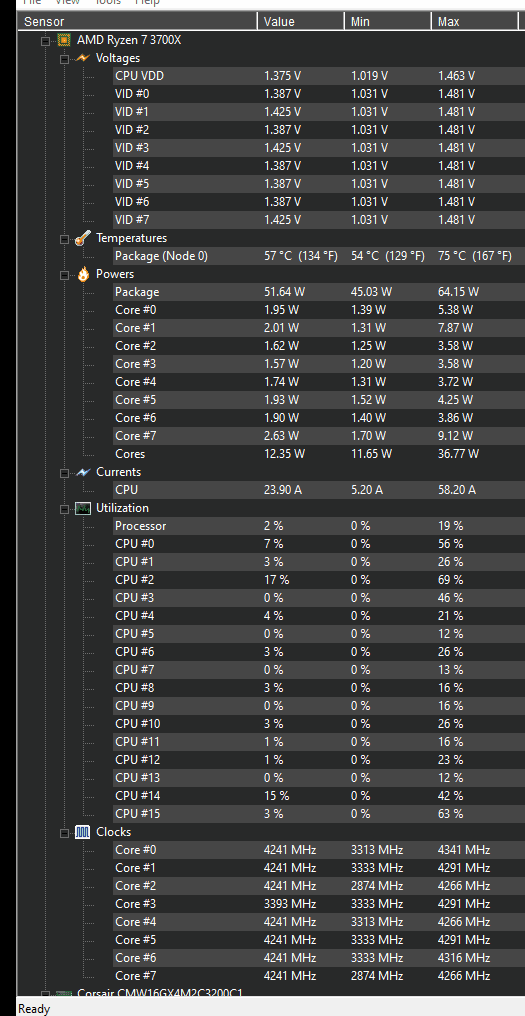Screen dimensions: 525x1016
Task: Select the Package (Node 0) temperature row
Action: (x=316, y=256)
